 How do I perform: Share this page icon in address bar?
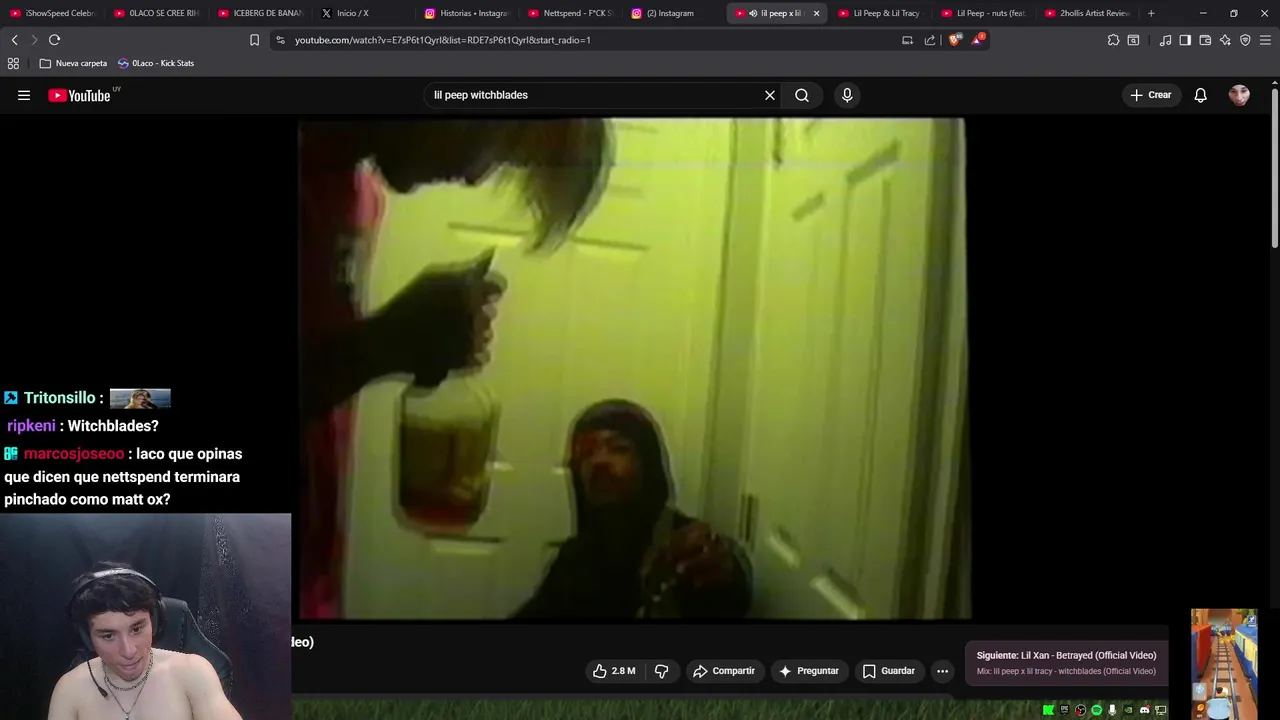pos(930,40)
